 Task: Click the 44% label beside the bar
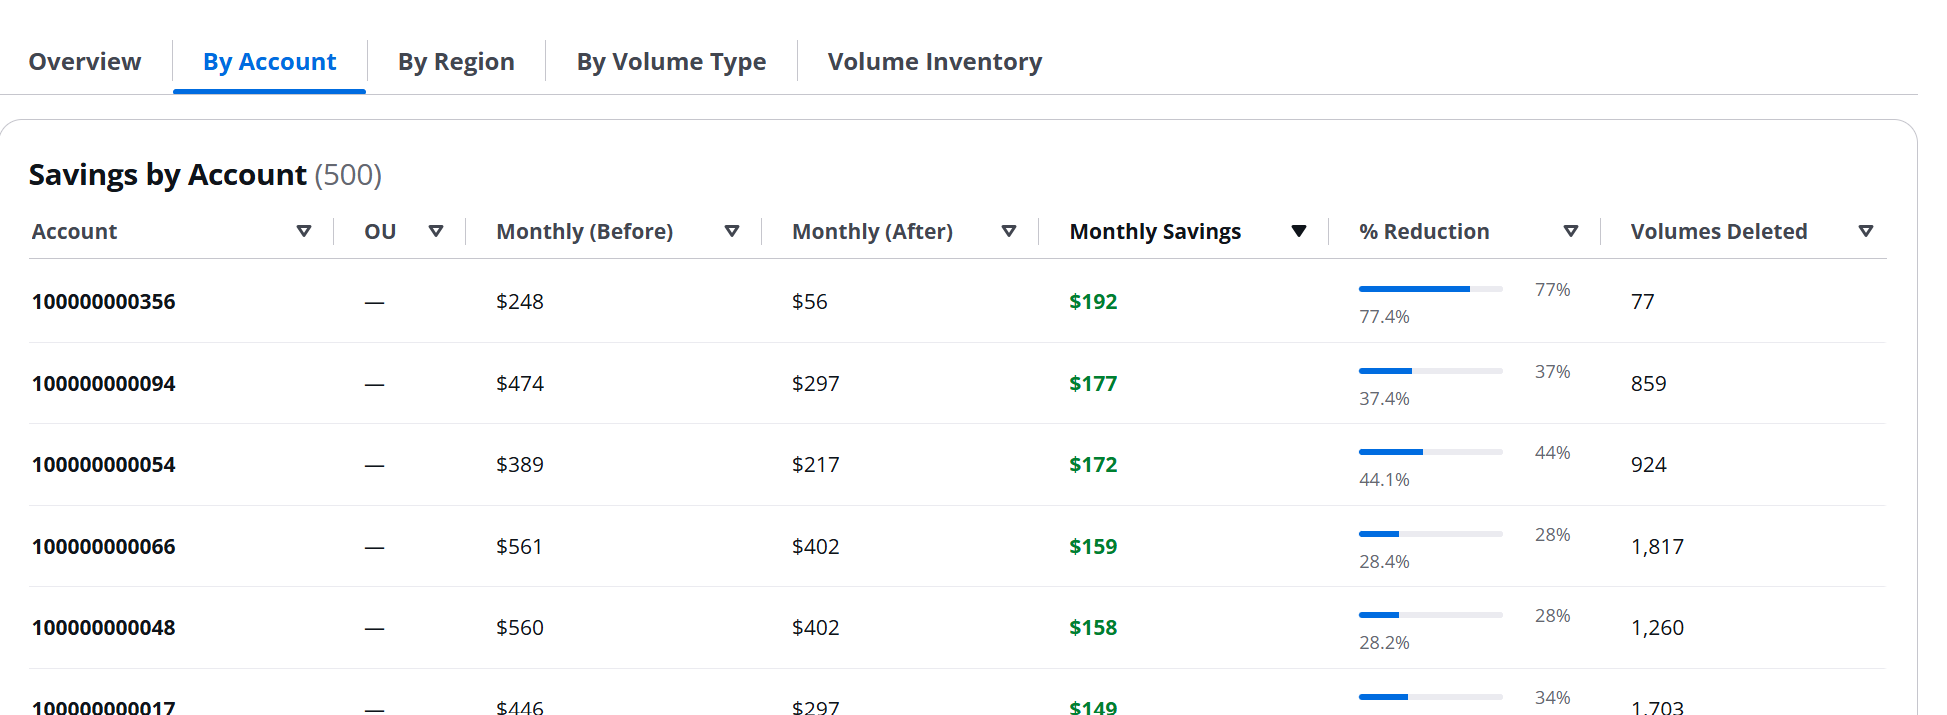pos(1553,452)
